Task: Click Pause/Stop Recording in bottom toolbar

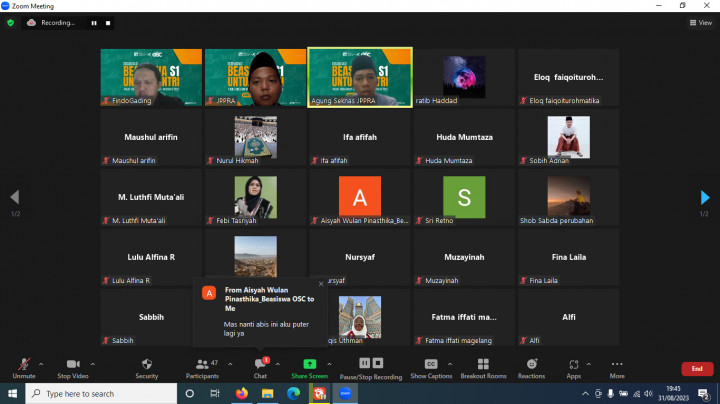Action: click(370, 367)
